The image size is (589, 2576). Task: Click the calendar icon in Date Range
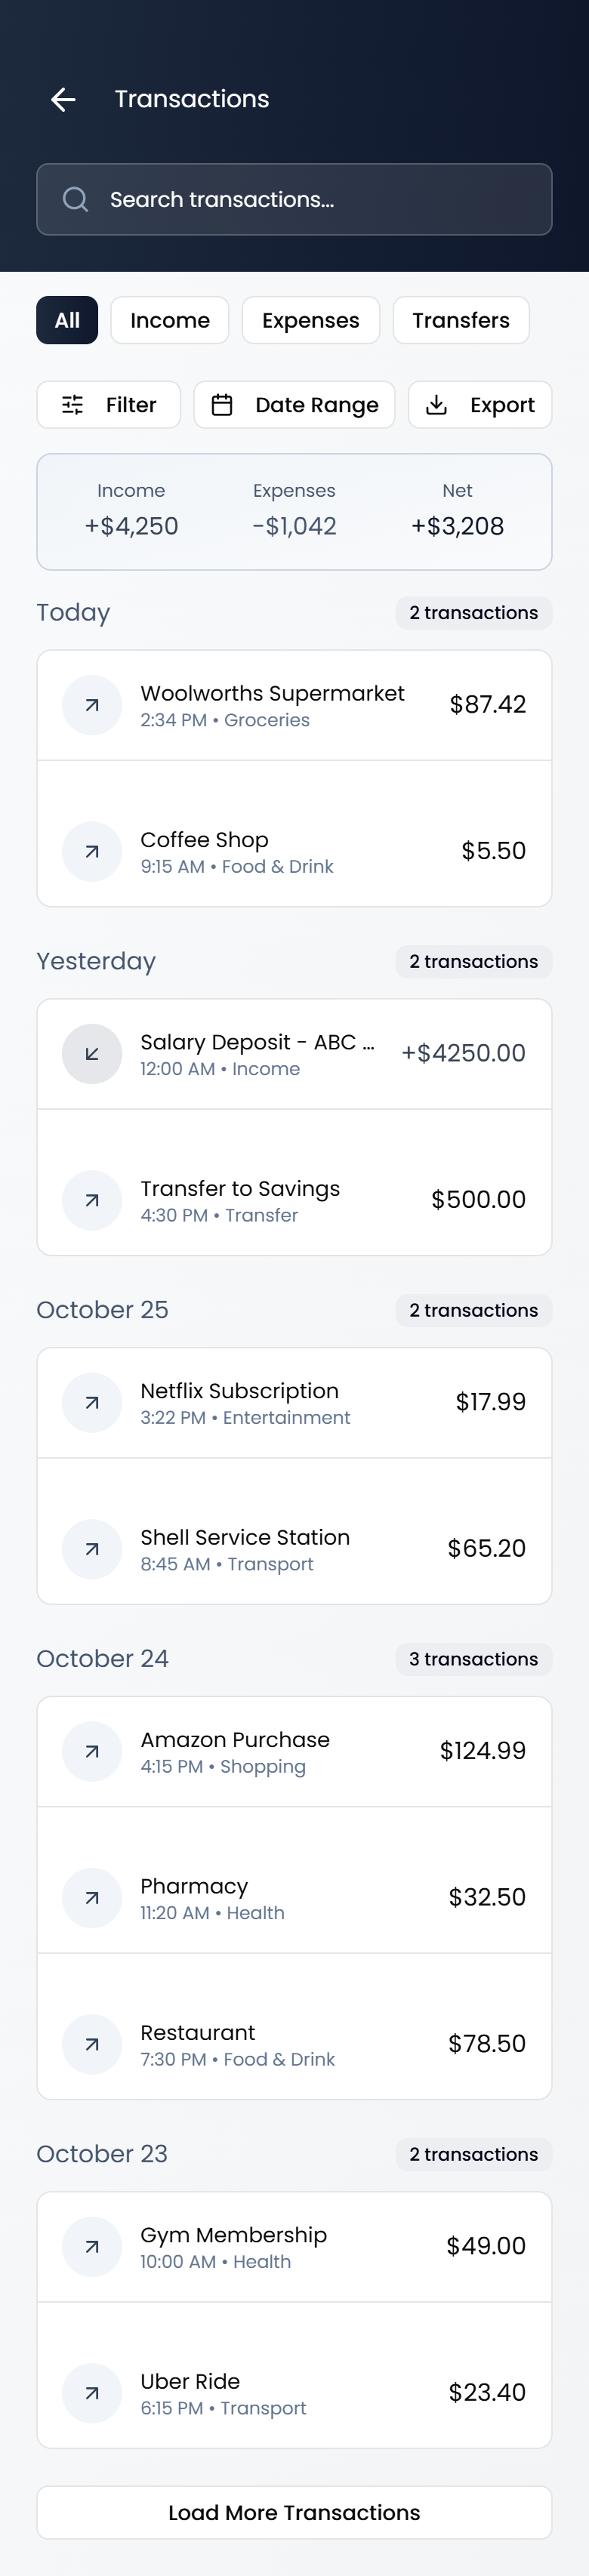tap(222, 405)
